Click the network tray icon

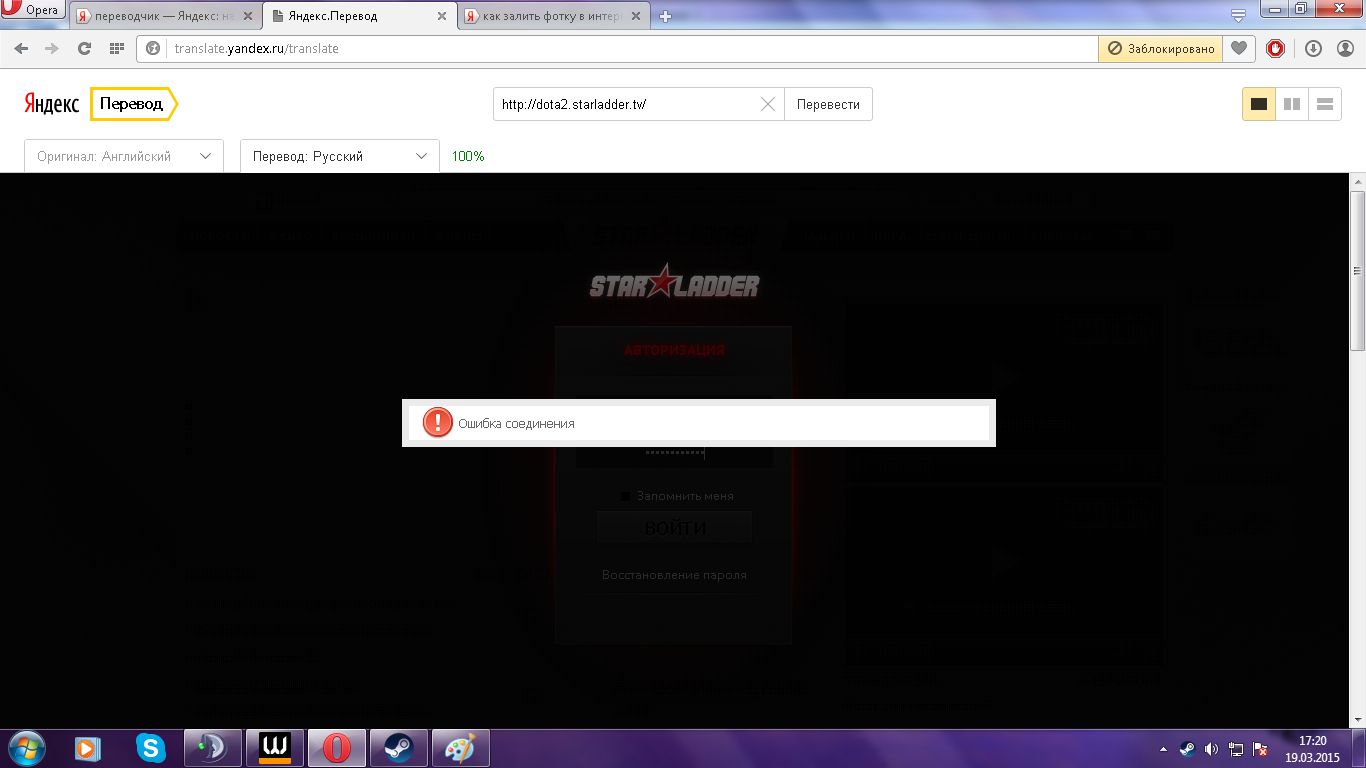click(1236, 749)
